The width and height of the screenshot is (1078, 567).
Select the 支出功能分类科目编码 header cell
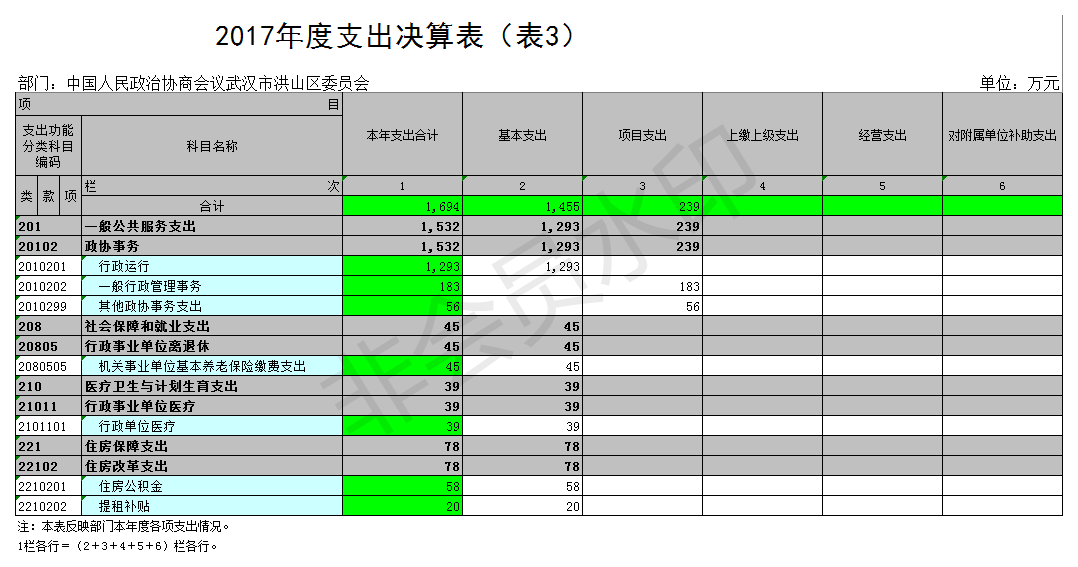click(48, 146)
